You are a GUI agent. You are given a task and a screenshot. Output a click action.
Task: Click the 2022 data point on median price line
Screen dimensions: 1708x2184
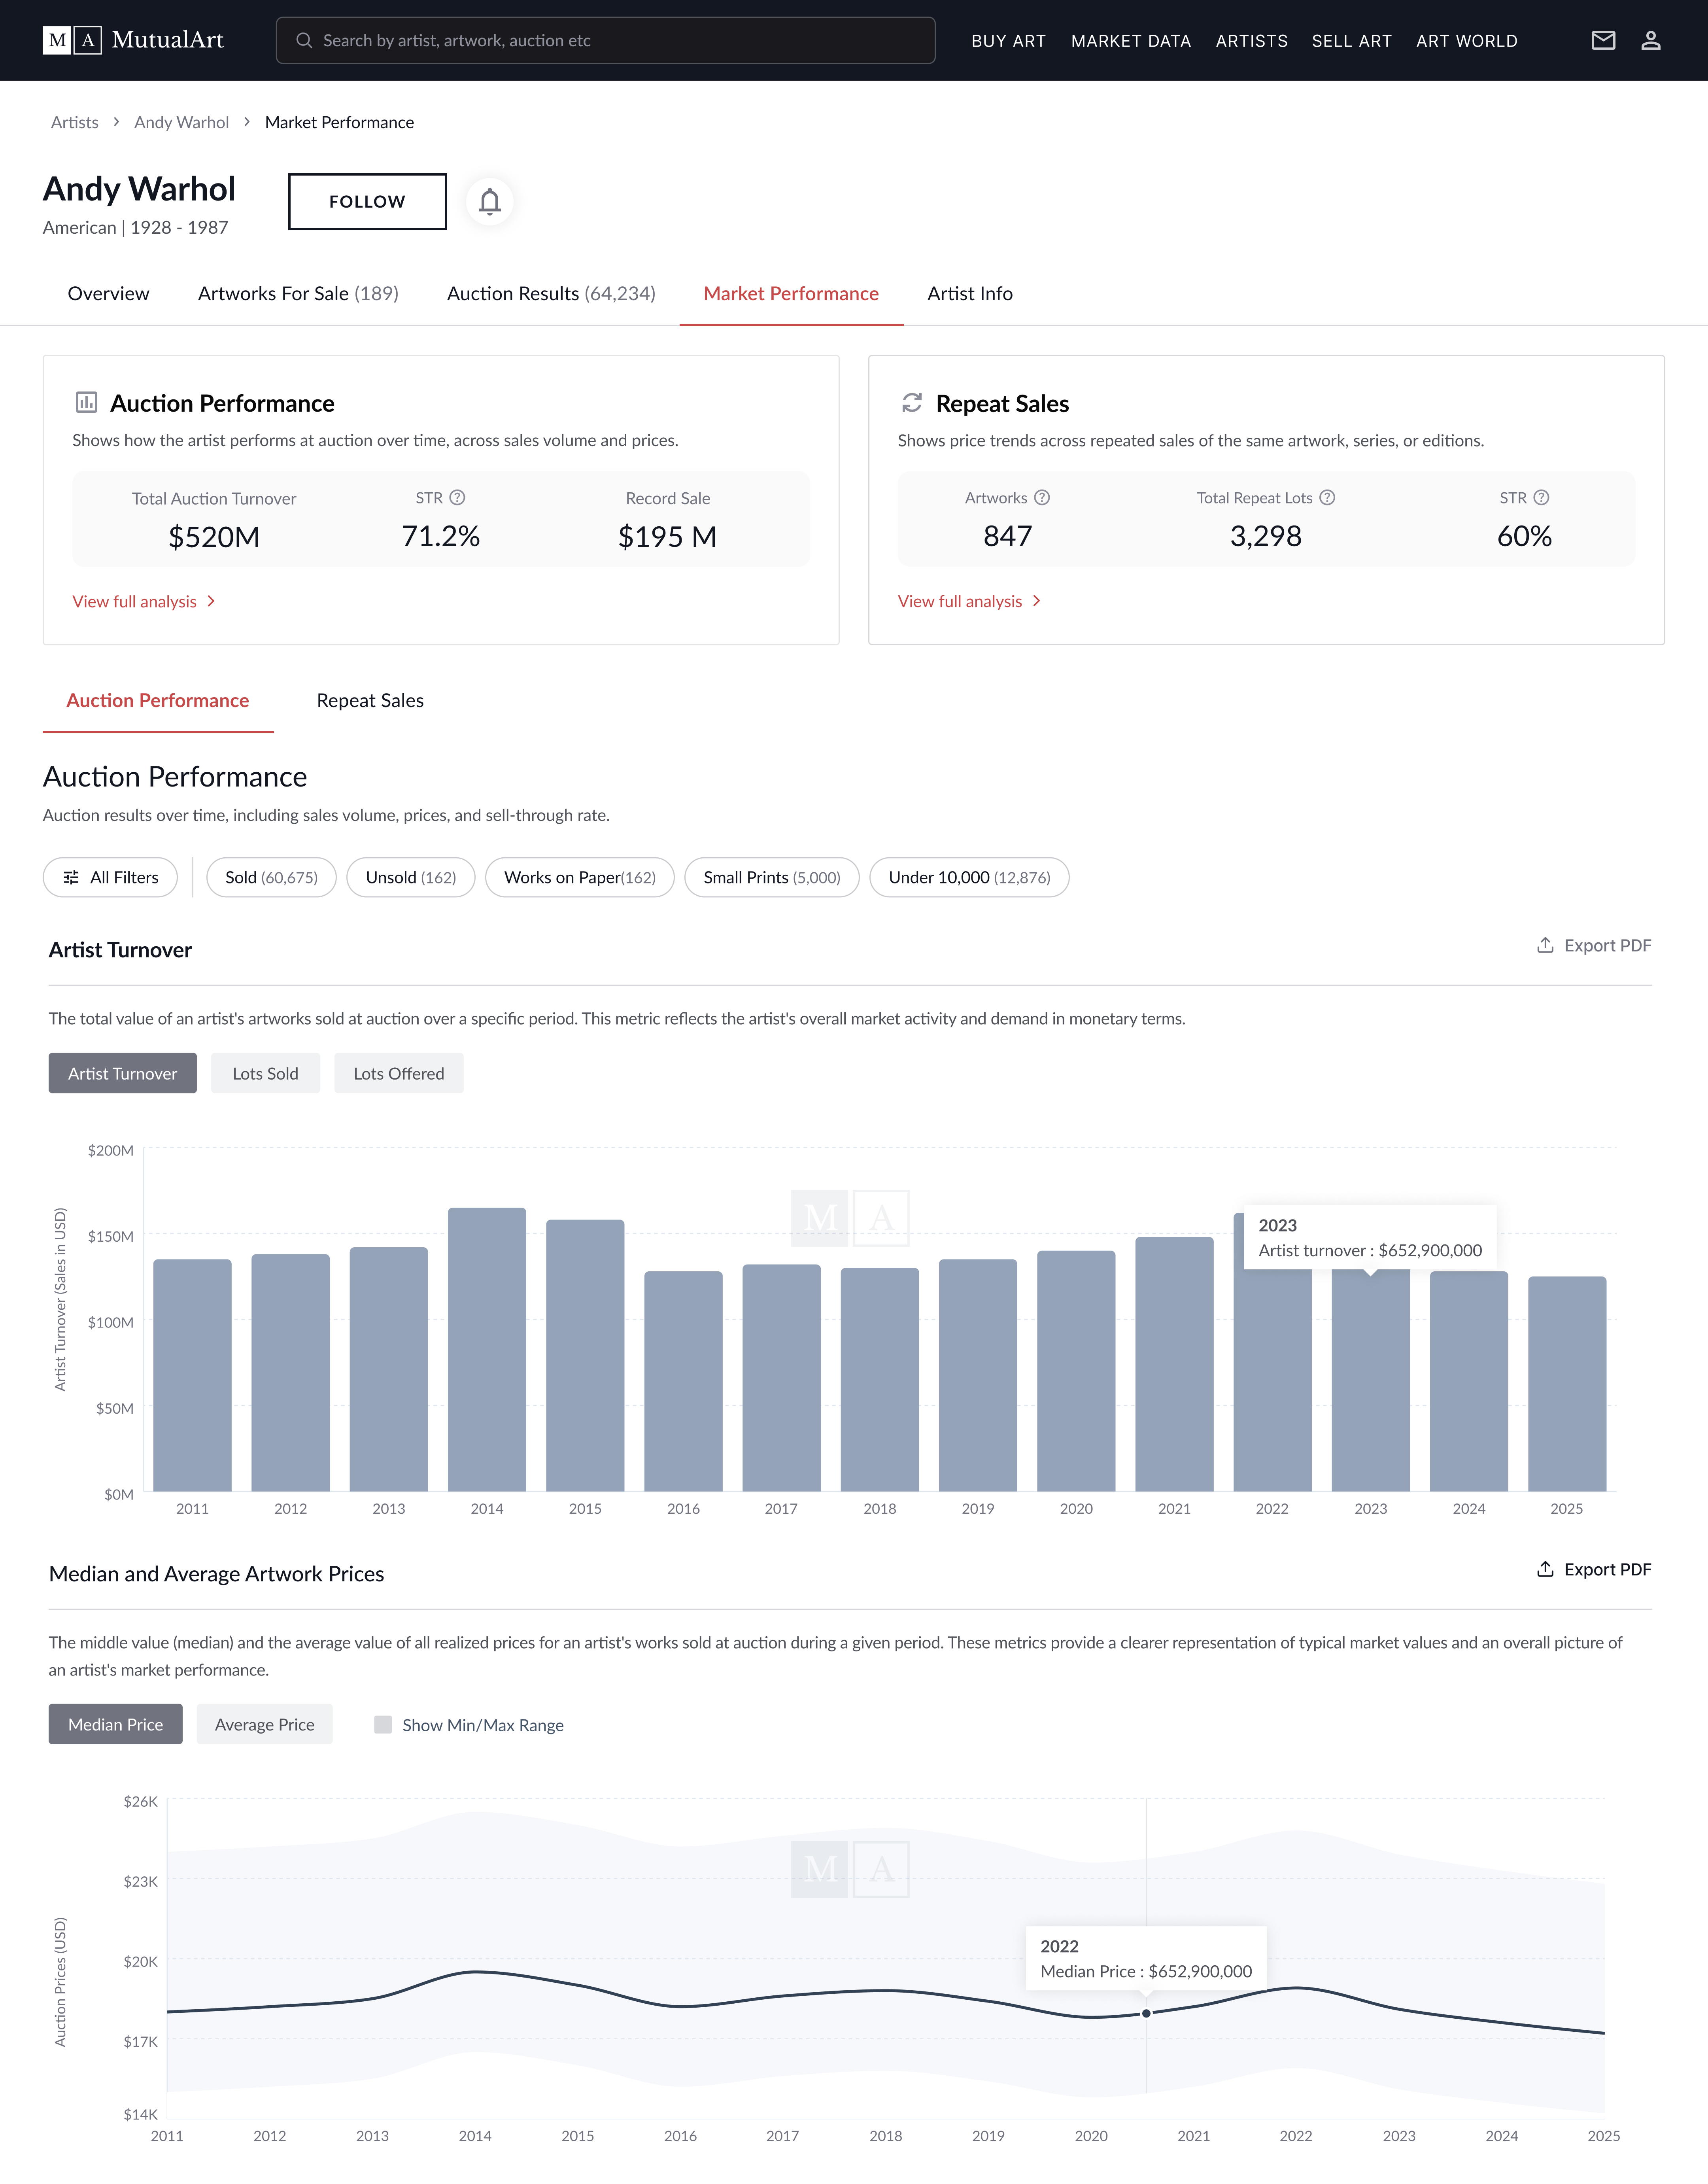pyautogui.click(x=1146, y=2013)
